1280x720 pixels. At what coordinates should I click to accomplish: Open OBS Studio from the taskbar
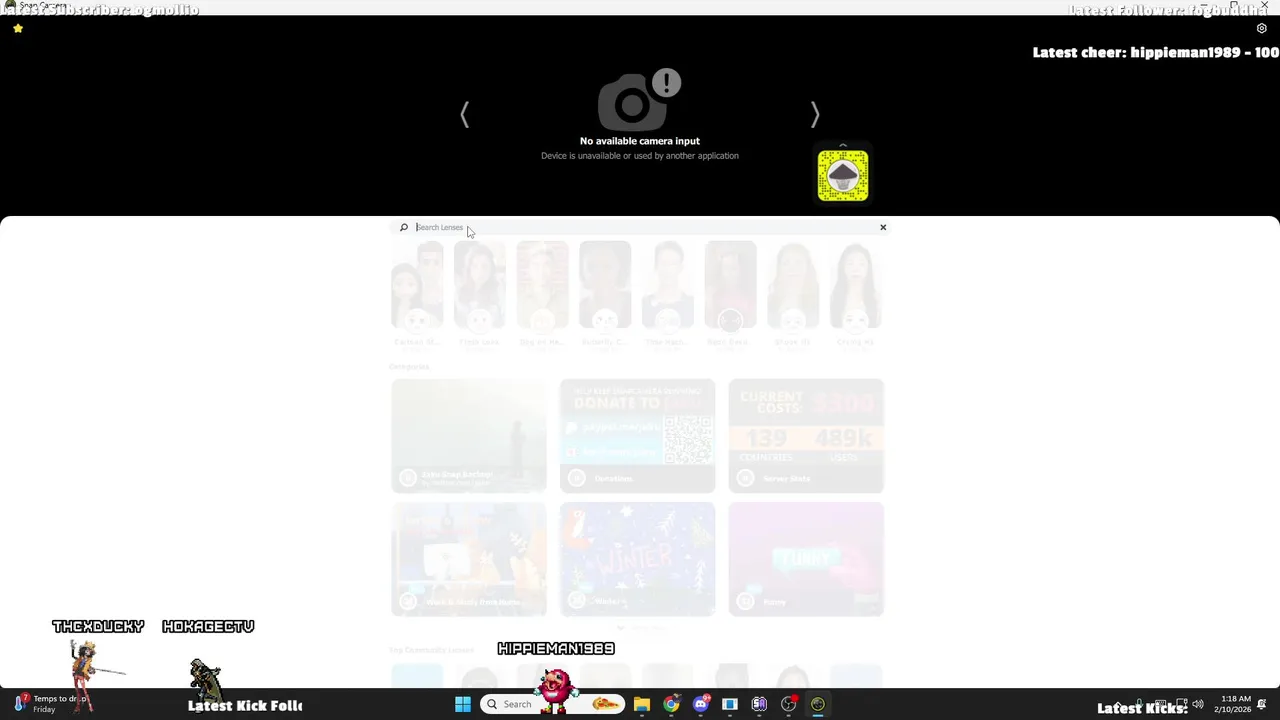pyautogui.click(x=788, y=704)
